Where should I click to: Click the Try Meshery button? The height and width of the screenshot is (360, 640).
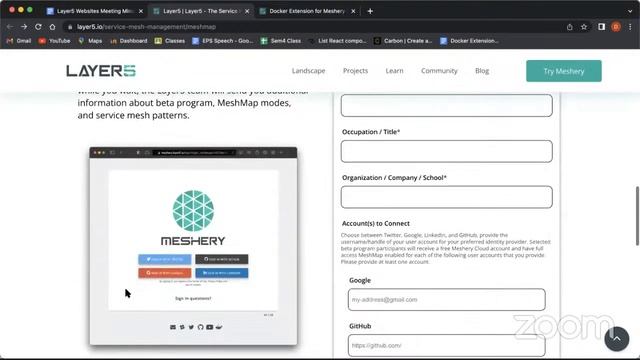(564, 71)
